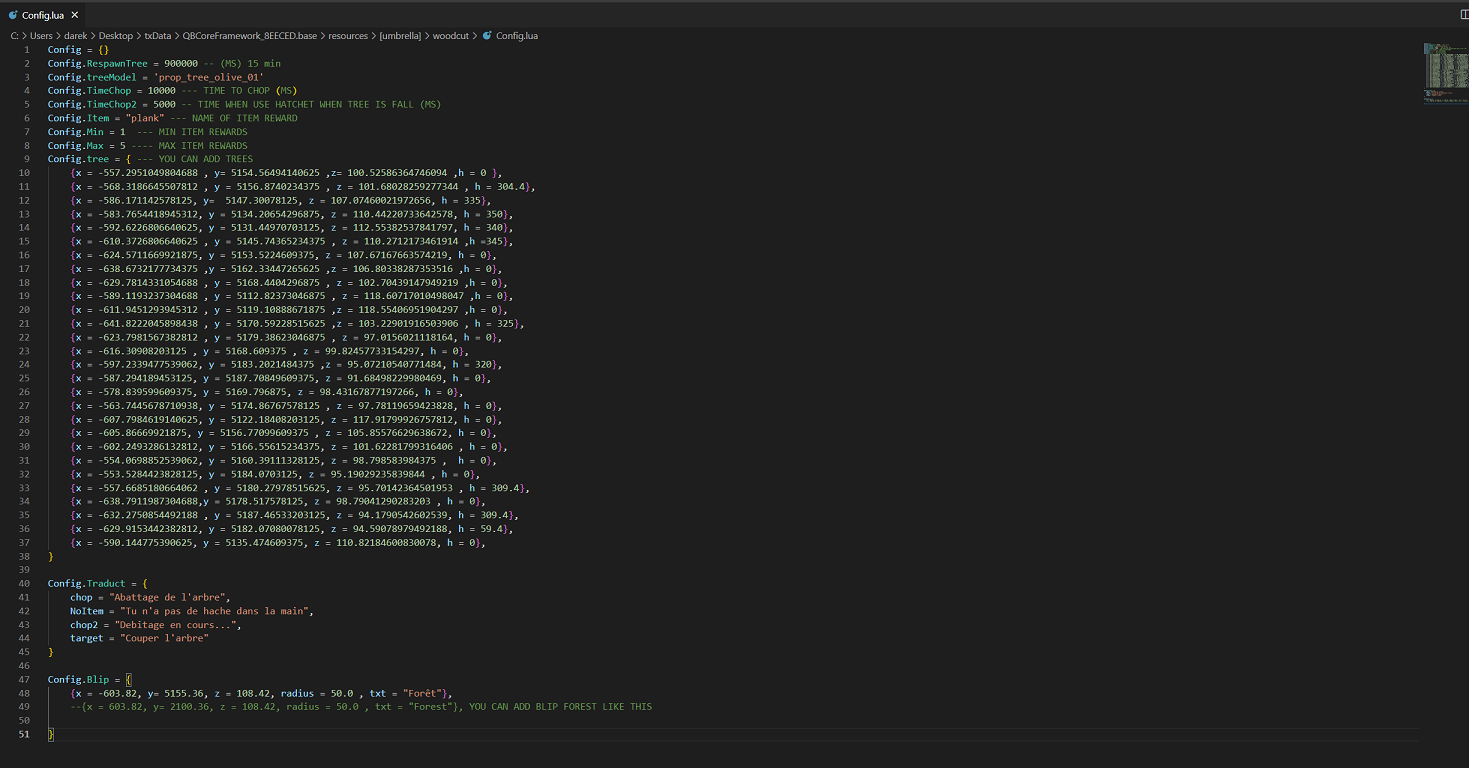Expand the 'Desktop' breadcrumb folder
Image resolution: width=1469 pixels, height=768 pixels.
click(x=115, y=35)
